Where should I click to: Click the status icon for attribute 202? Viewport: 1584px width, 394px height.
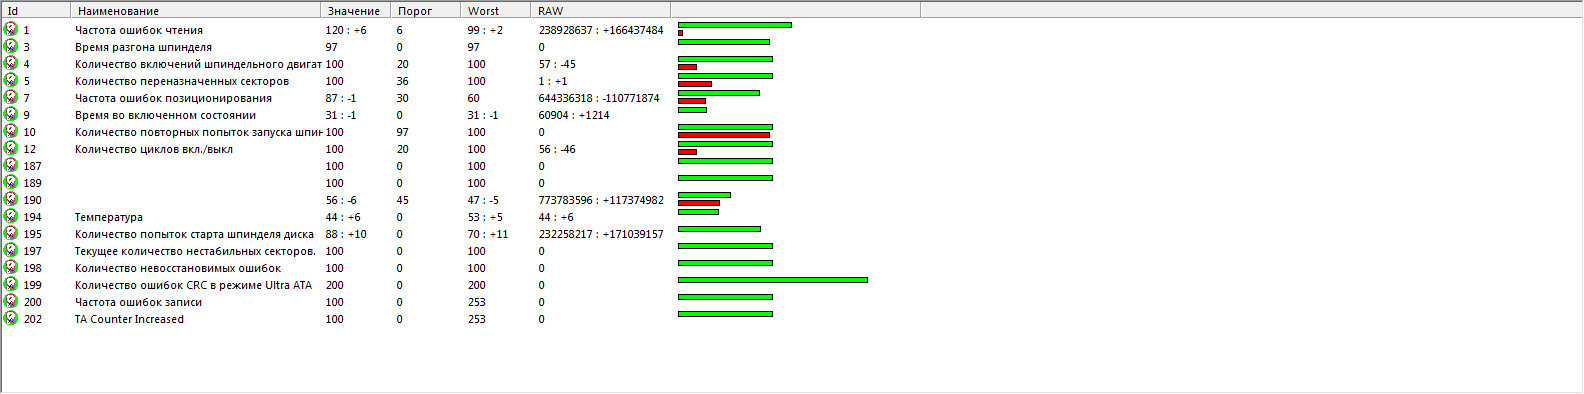click(x=11, y=318)
